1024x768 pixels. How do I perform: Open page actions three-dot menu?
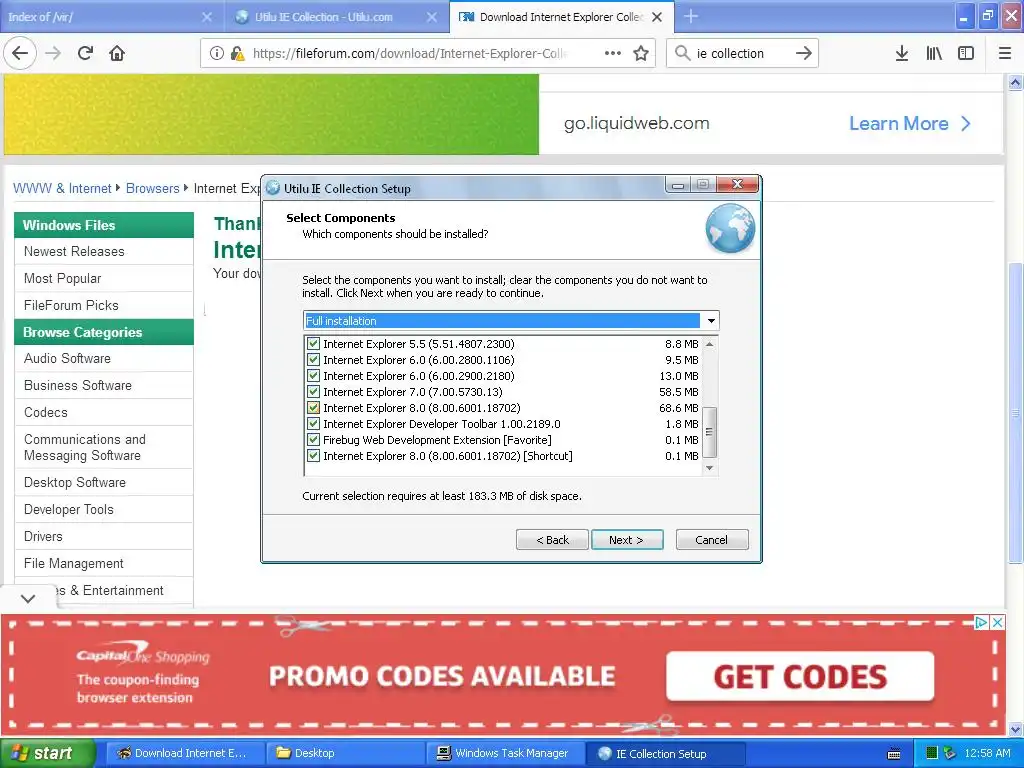point(613,53)
